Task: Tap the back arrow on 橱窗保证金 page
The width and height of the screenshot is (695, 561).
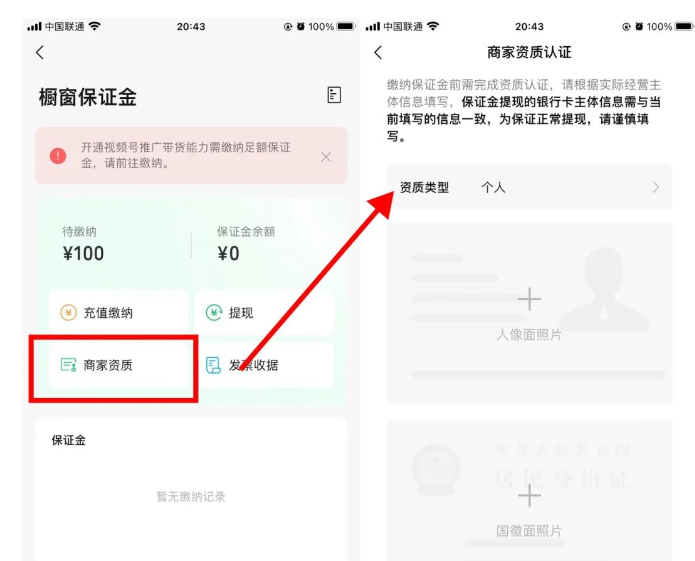Action: 40,52
